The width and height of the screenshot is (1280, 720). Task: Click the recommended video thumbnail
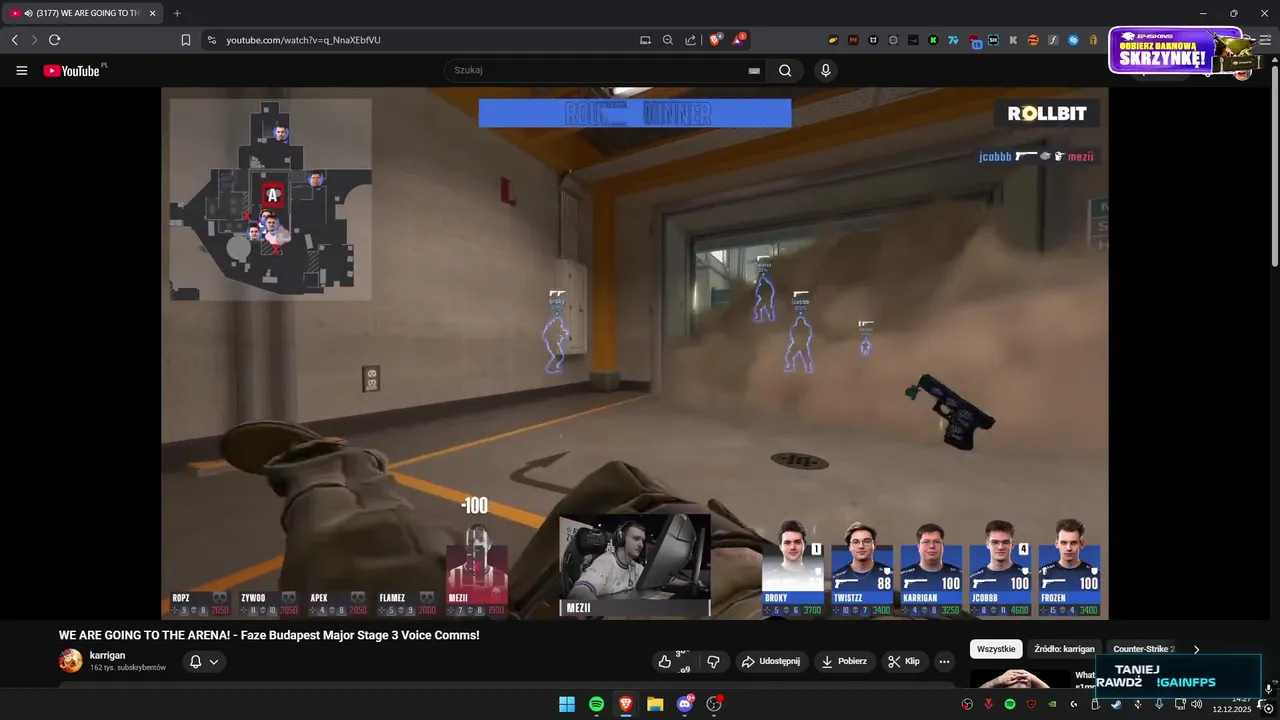click(1020, 679)
